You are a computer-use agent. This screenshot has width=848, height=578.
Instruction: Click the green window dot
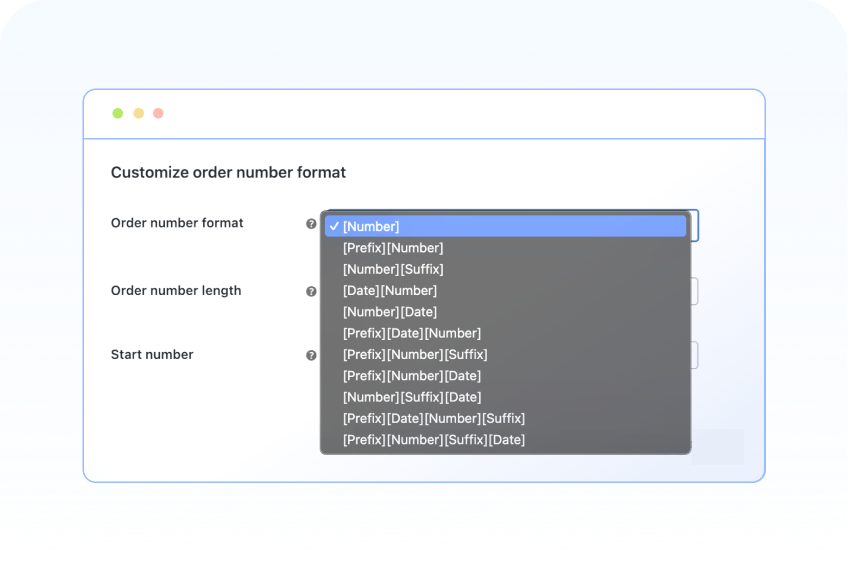117,113
